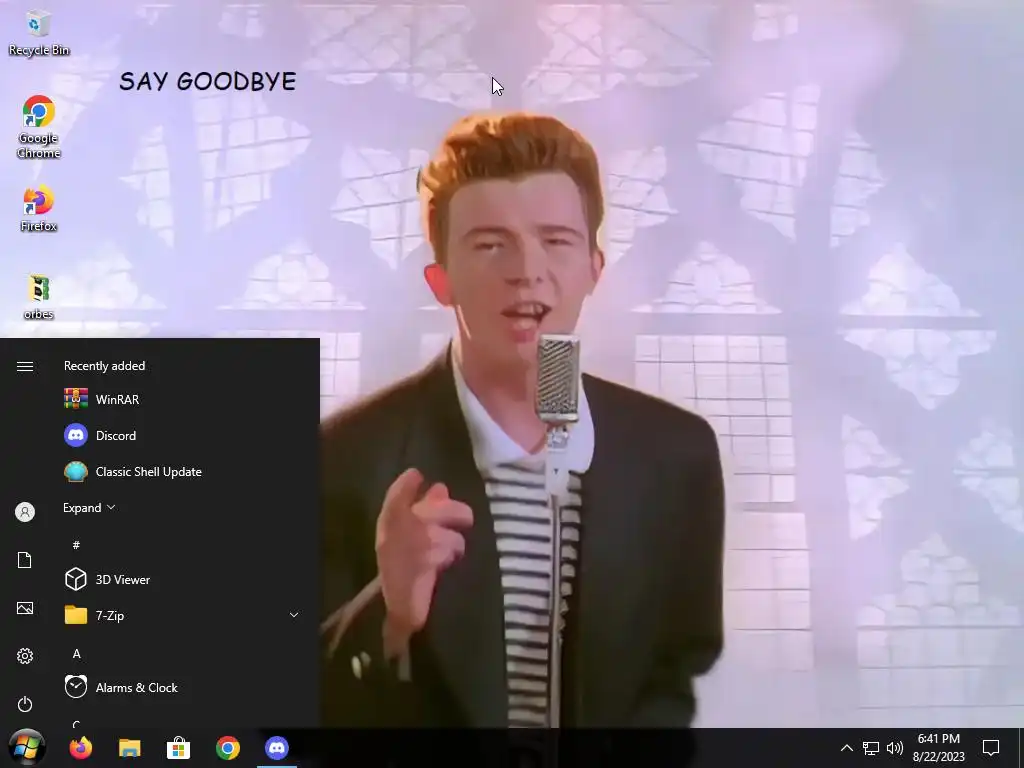
Task: Open the Firefox desktop shortcut
Action: point(39,208)
